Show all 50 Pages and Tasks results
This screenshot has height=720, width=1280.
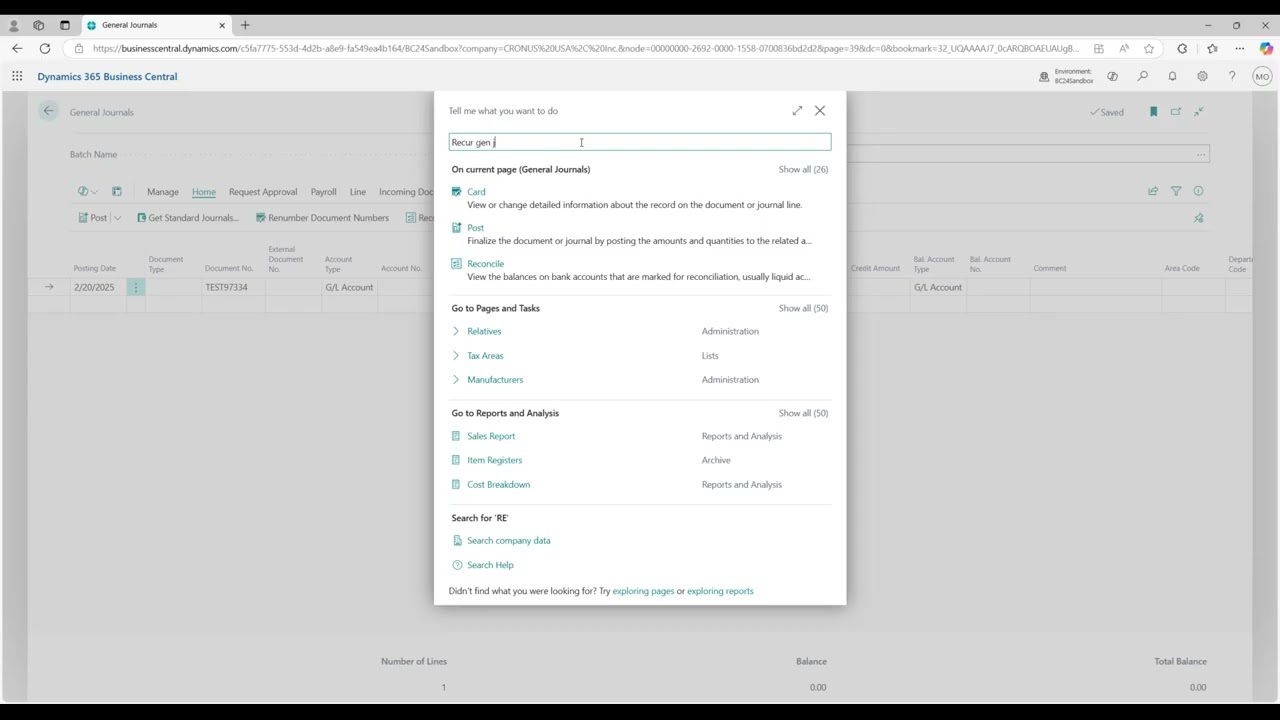803,308
